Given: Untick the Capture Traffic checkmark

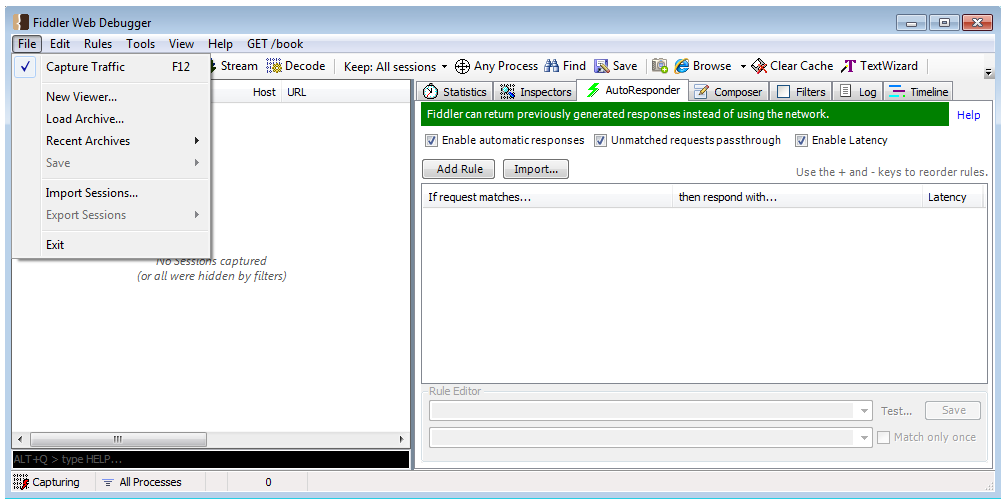Looking at the screenshot, I should 26,66.
